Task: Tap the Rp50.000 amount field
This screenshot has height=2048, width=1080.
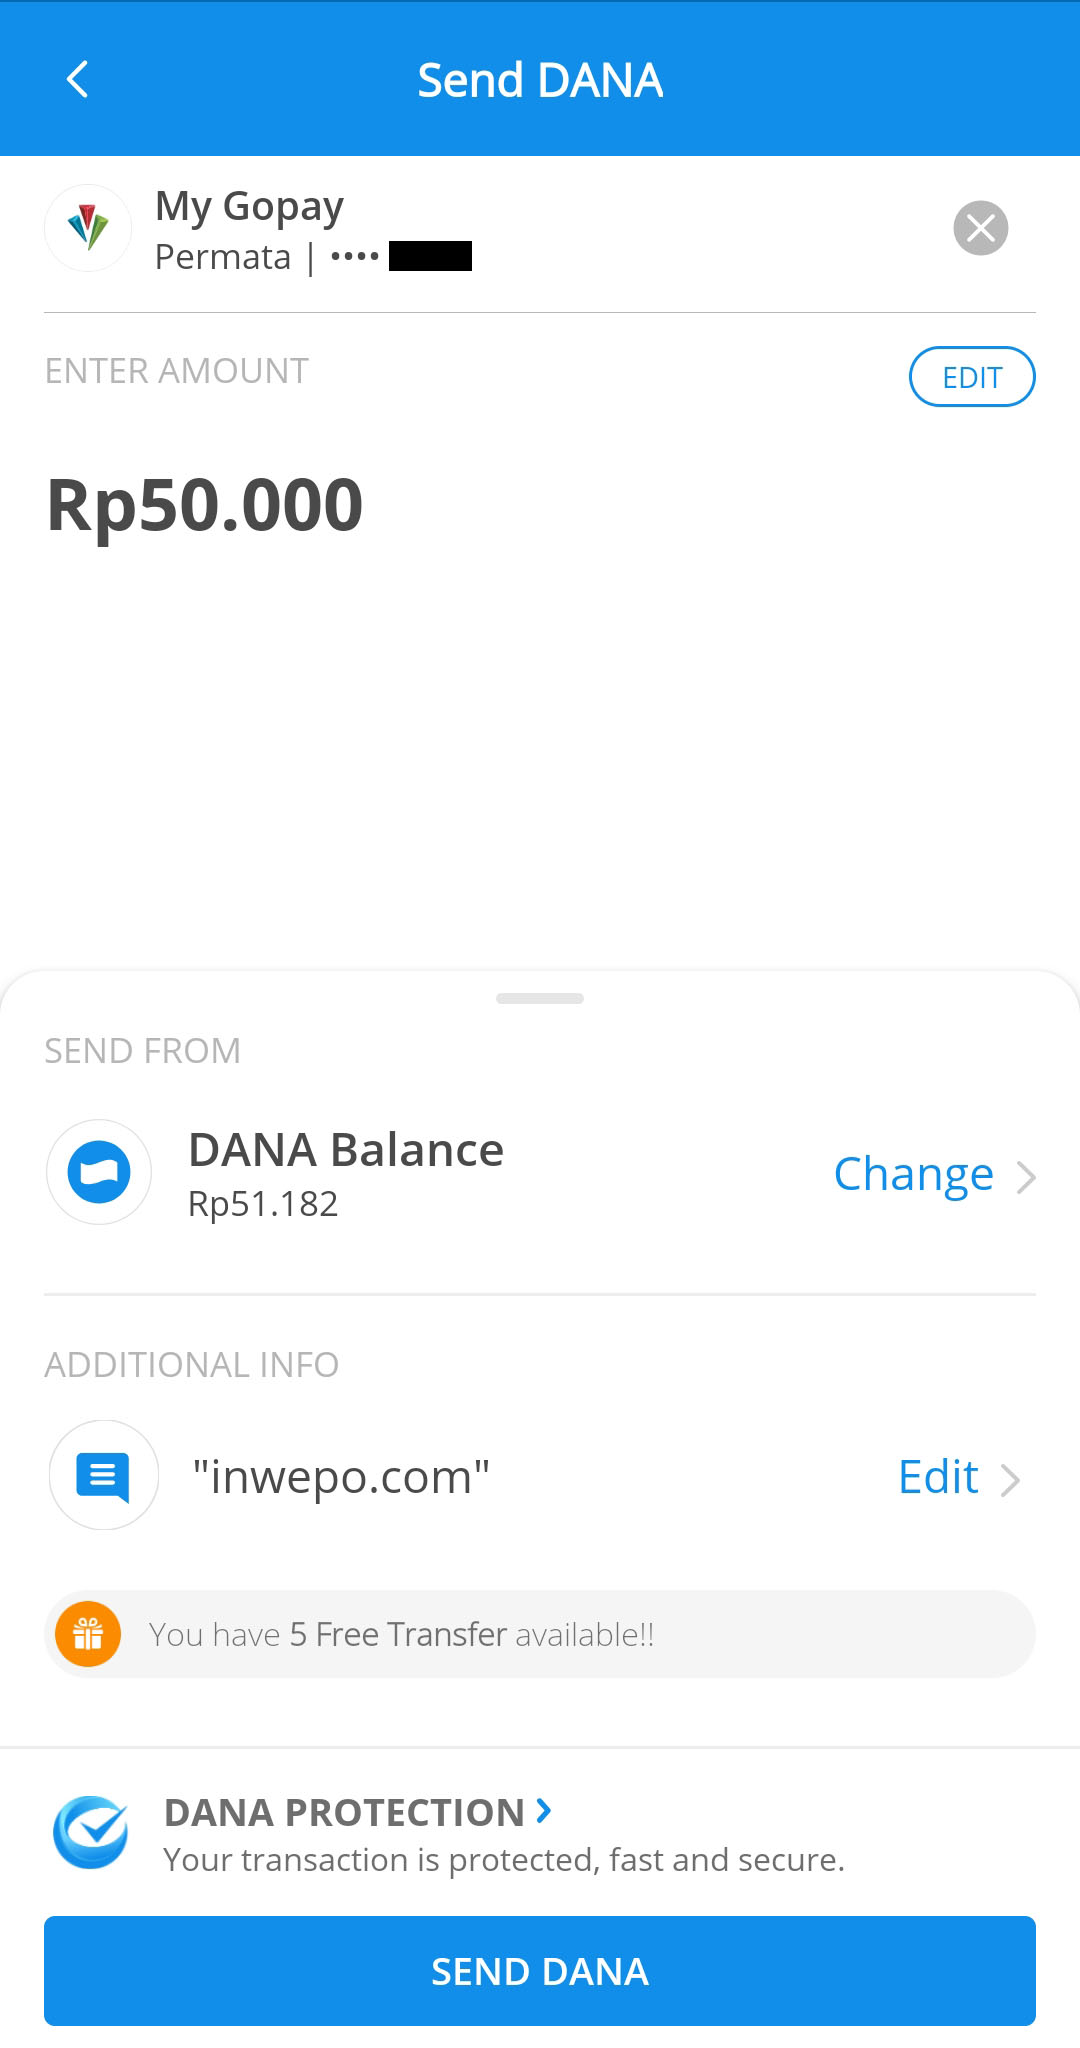Action: click(205, 505)
